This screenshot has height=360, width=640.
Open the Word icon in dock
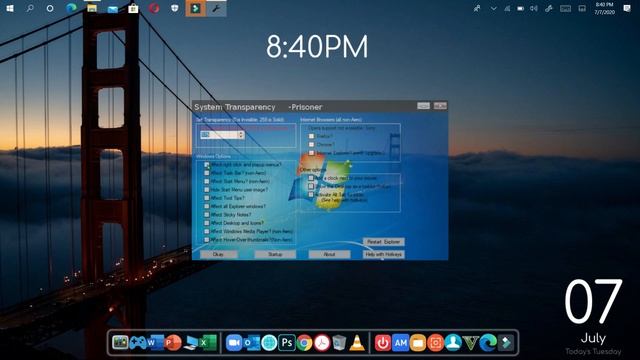(155, 343)
